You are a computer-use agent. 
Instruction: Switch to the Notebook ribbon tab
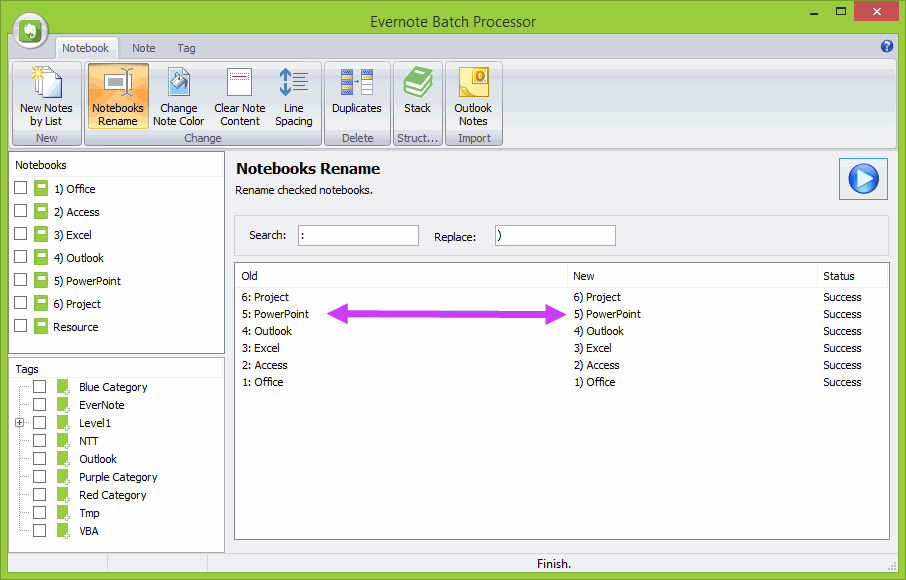pos(86,48)
